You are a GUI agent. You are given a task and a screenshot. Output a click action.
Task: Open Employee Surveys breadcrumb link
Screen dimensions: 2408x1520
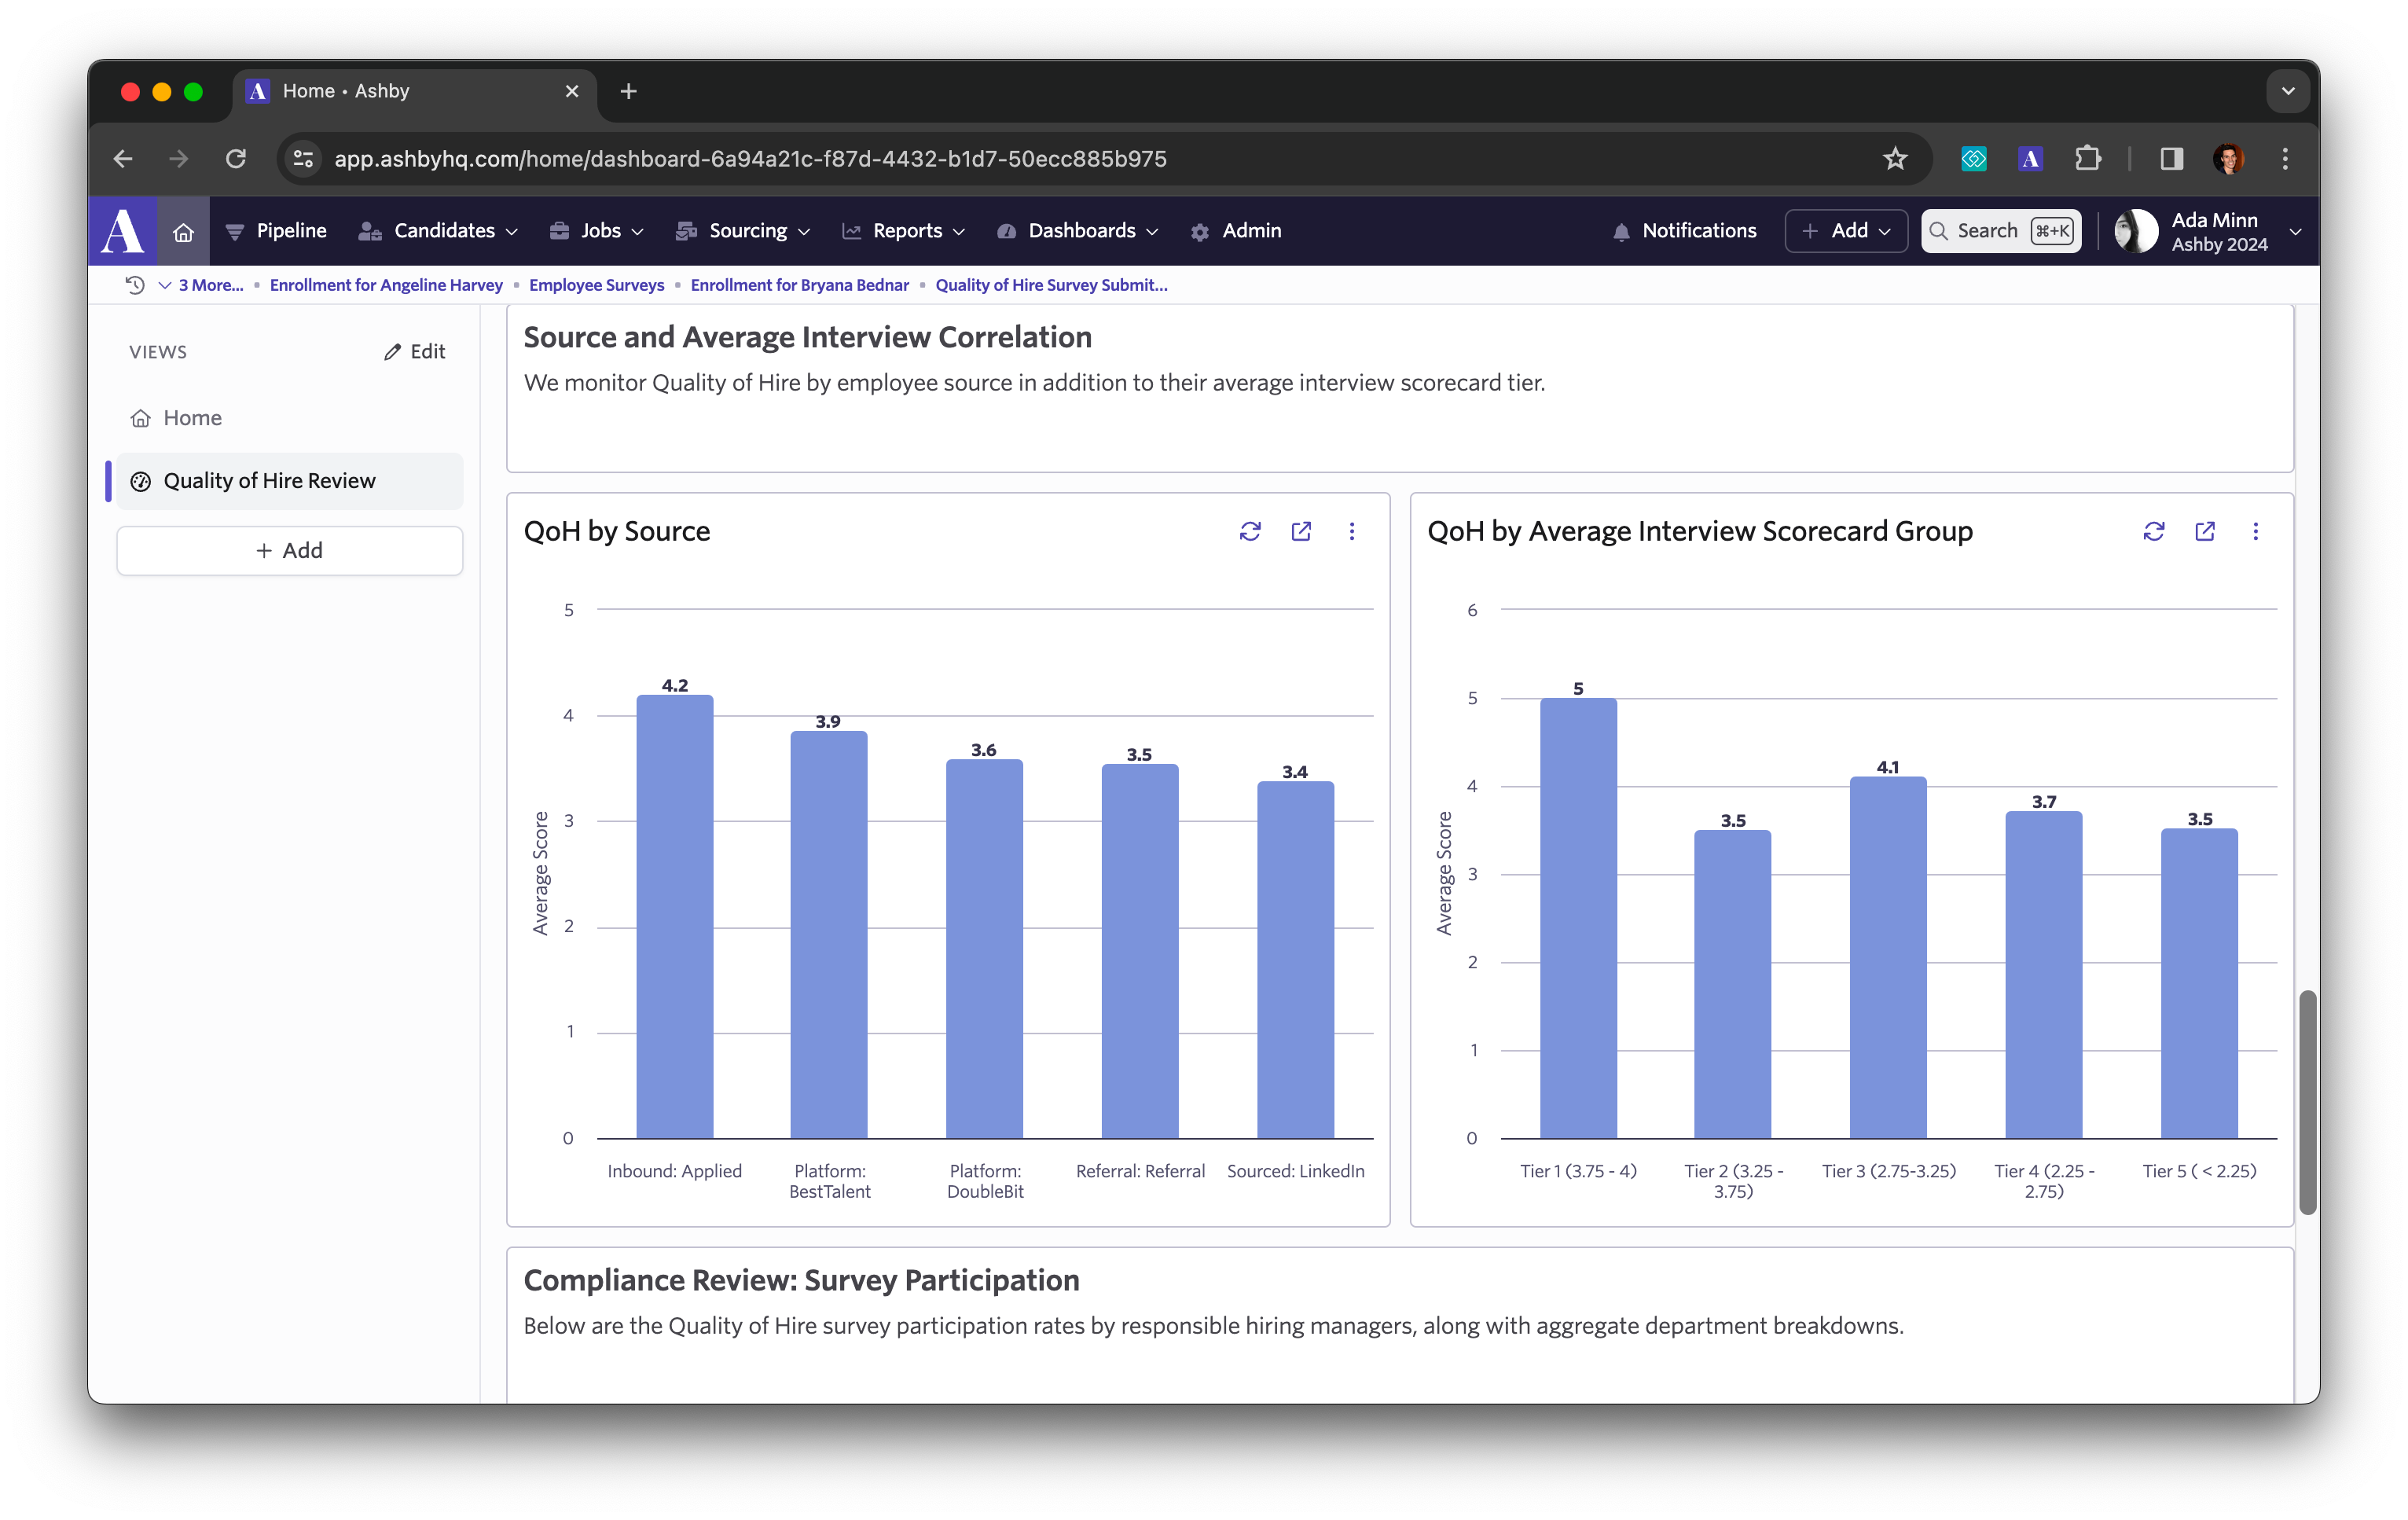click(596, 285)
